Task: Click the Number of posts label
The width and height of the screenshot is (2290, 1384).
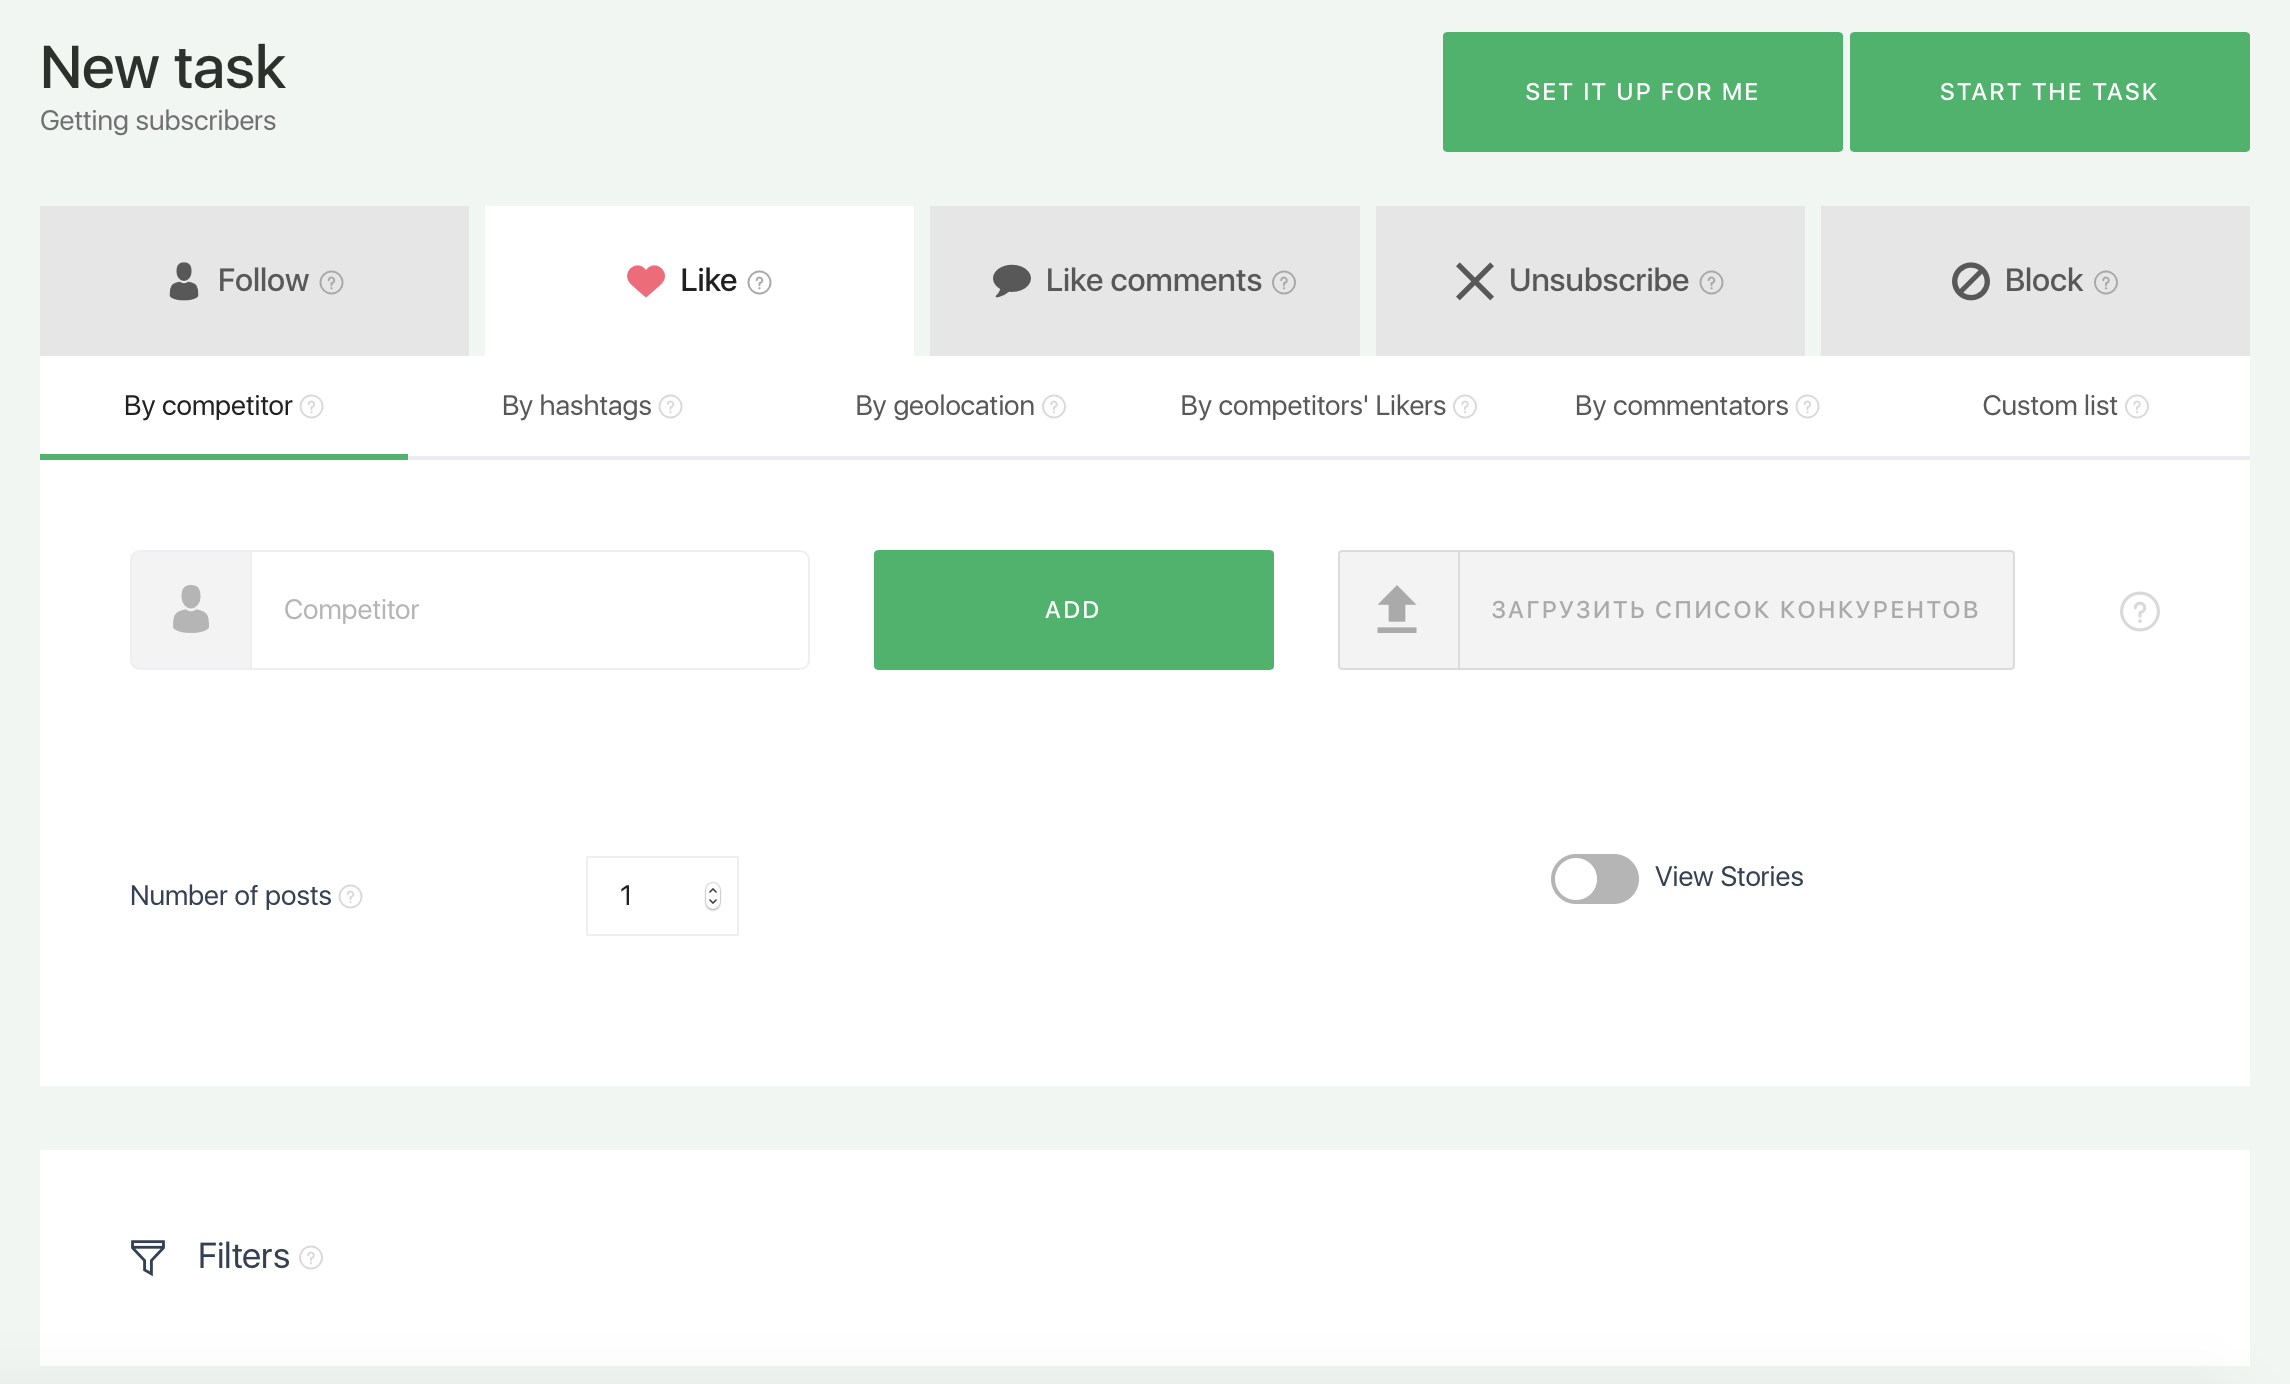Action: click(x=231, y=896)
